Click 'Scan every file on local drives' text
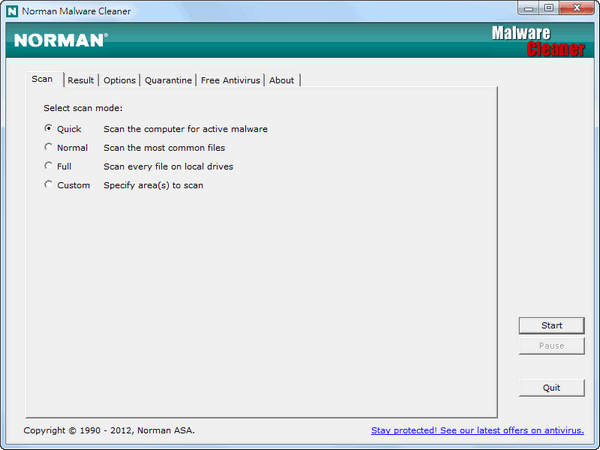Screen dimensions: 600x450 (x=168, y=166)
